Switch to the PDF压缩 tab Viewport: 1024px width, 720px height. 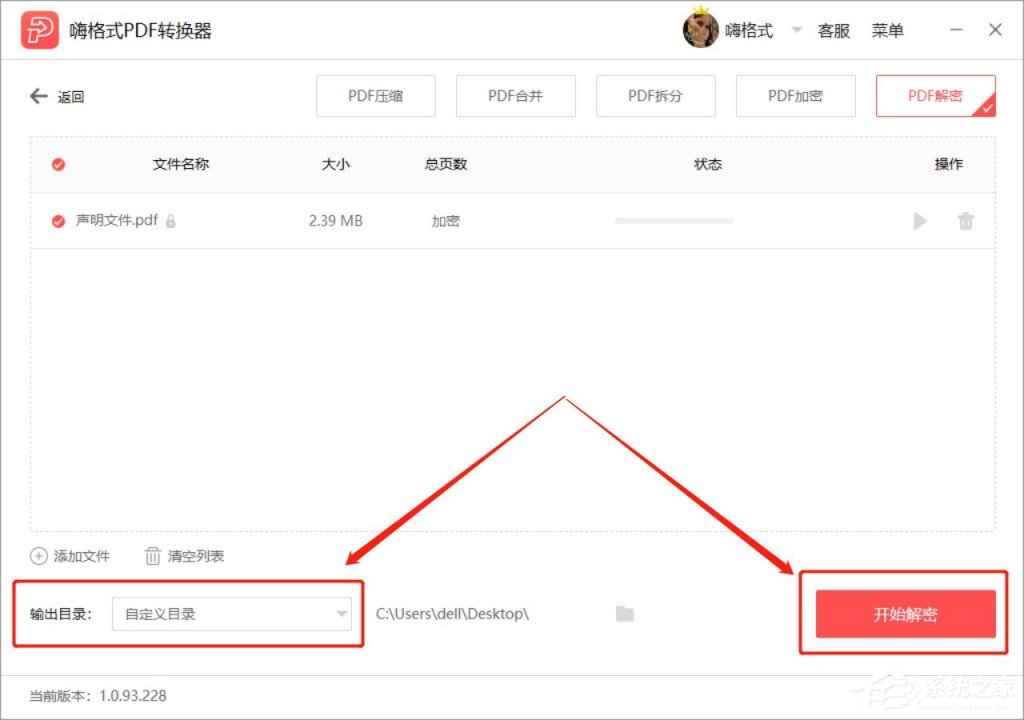click(375, 96)
